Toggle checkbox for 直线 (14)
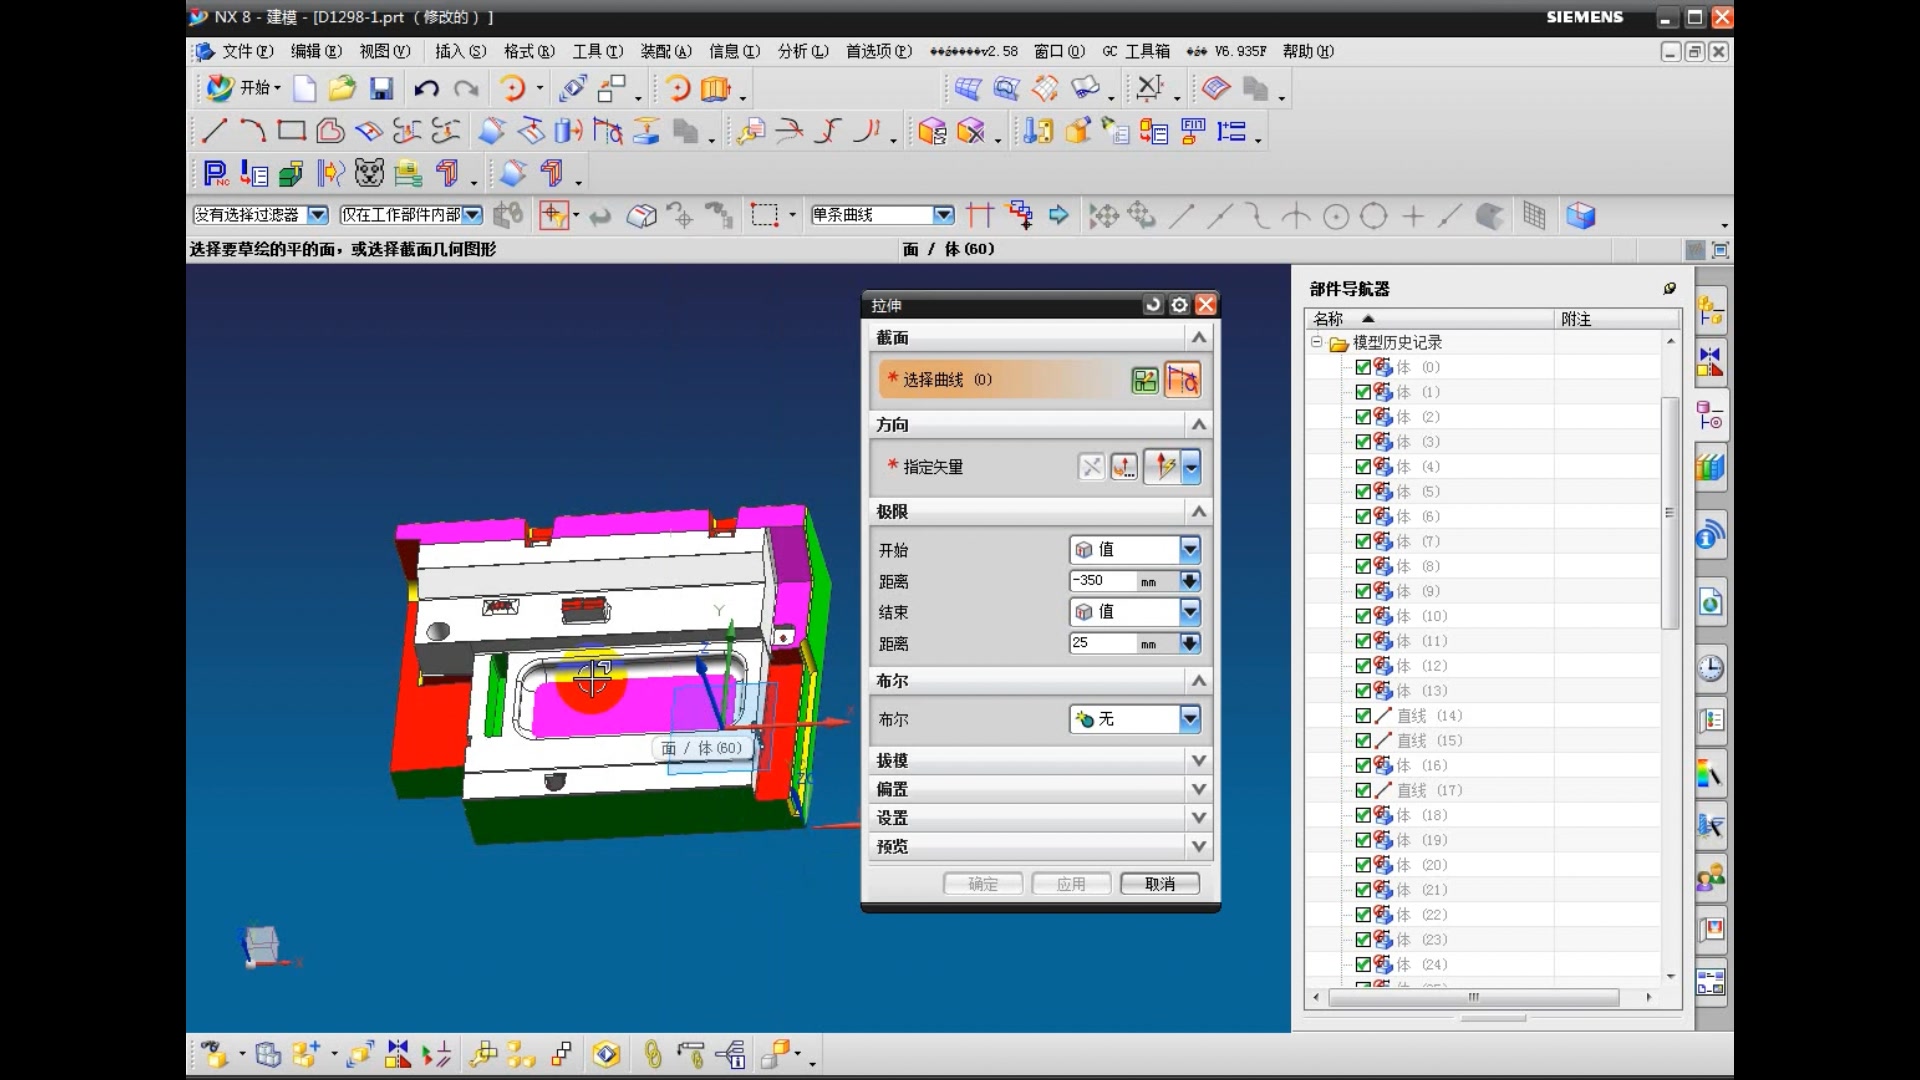 coord(1362,716)
